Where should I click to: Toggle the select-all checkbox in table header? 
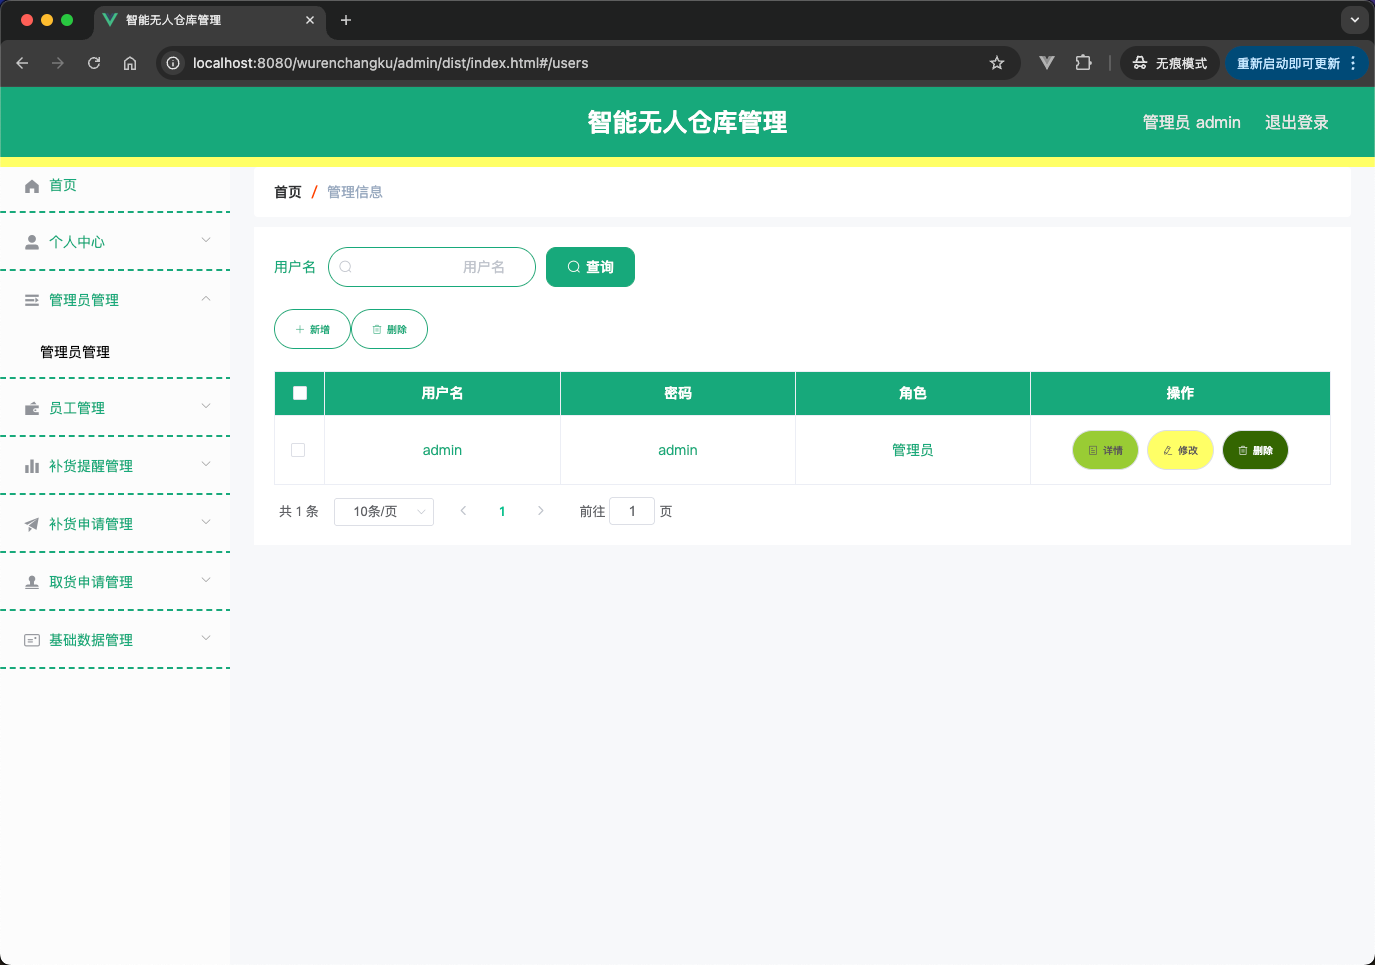click(300, 393)
